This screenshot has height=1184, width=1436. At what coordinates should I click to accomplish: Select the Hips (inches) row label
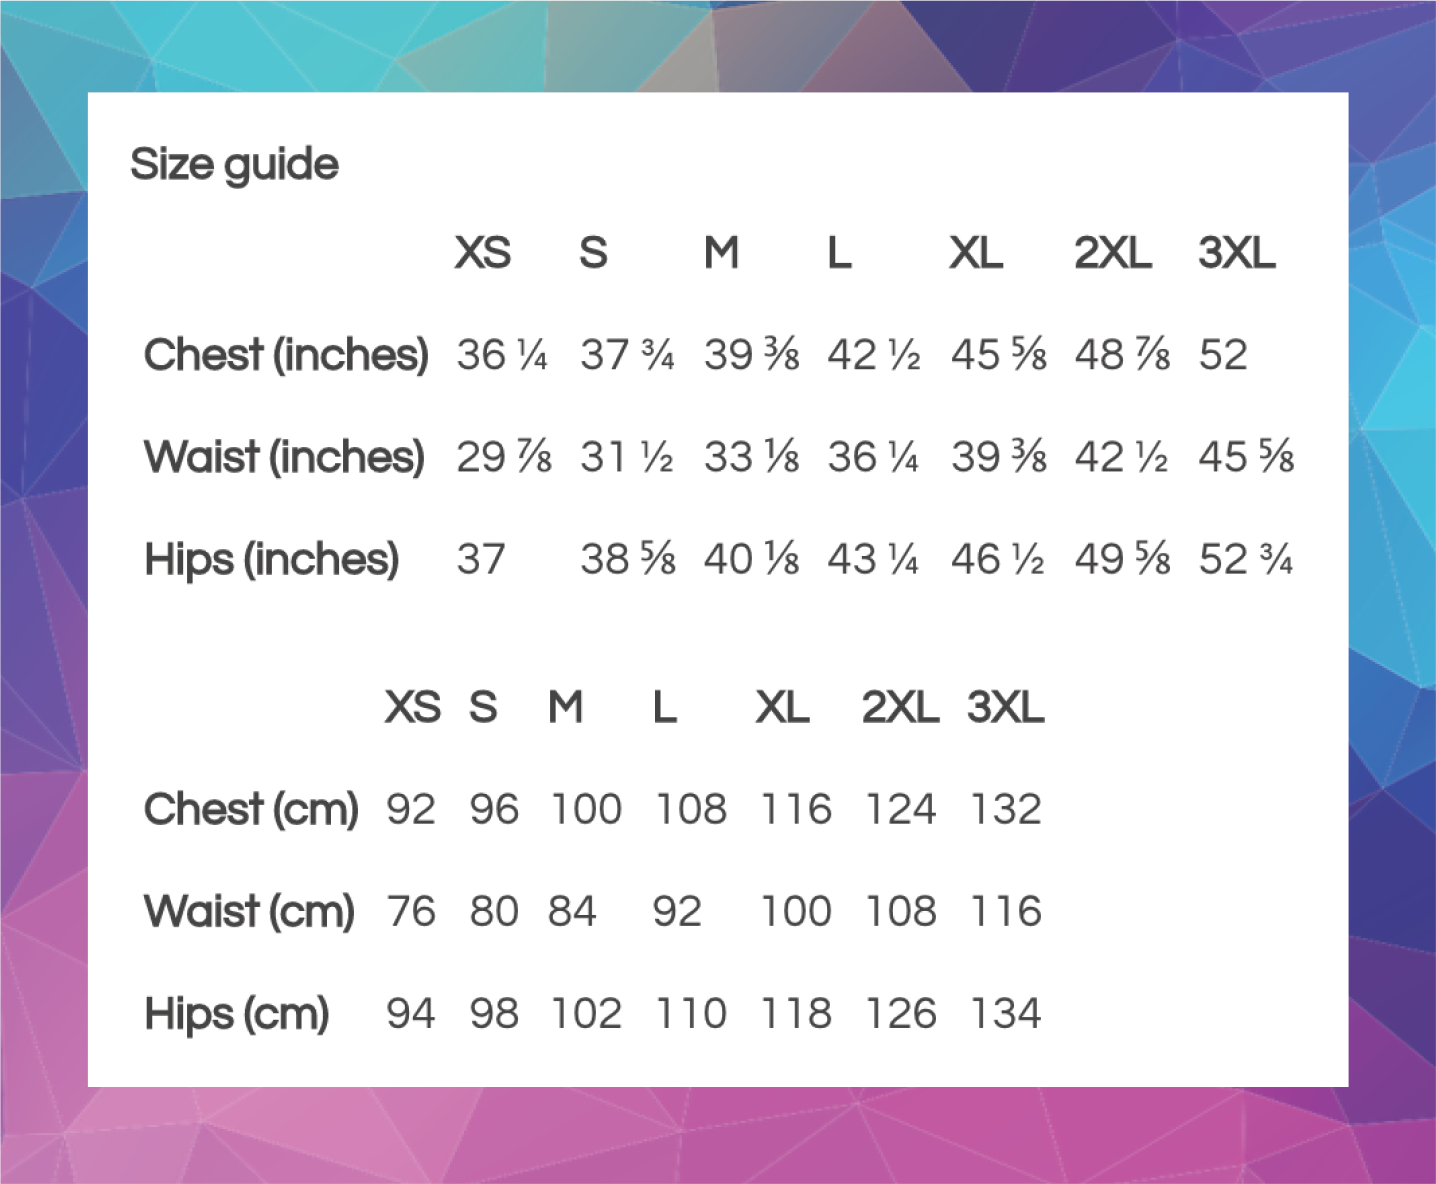pos(271,559)
